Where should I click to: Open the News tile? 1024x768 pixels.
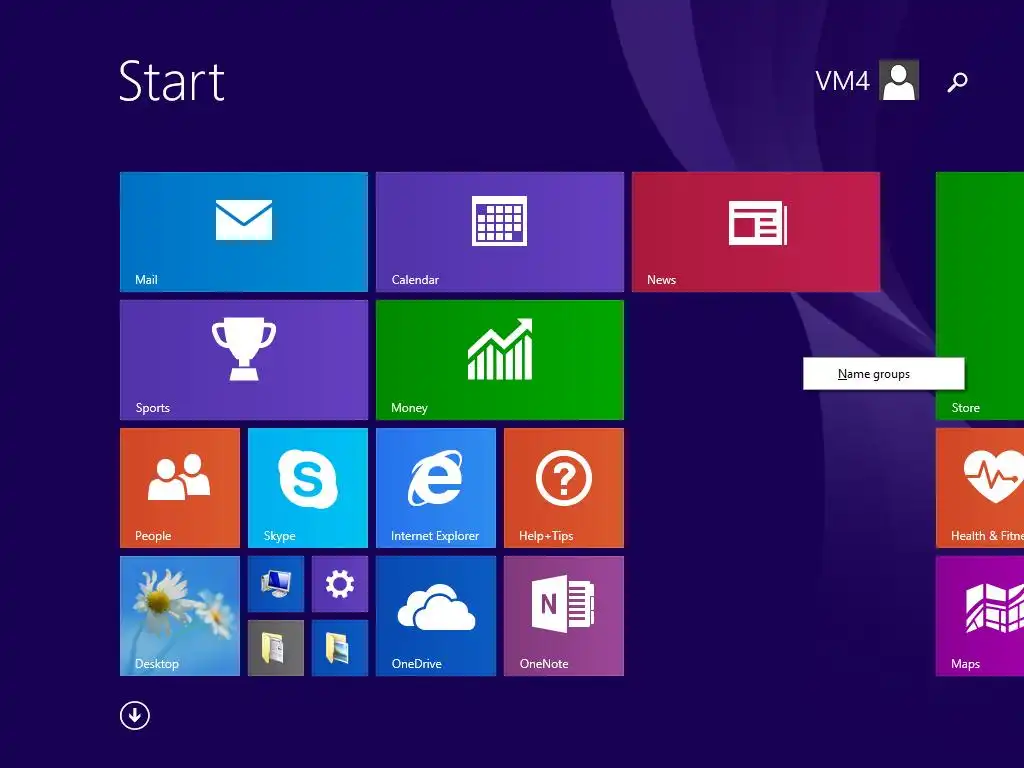click(x=756, y=232)
